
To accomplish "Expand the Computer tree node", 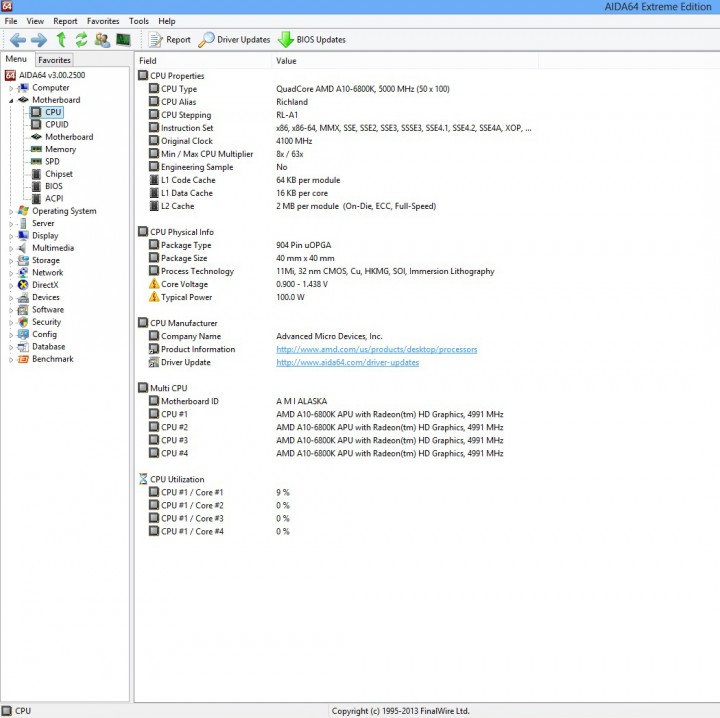I will 11,88.
